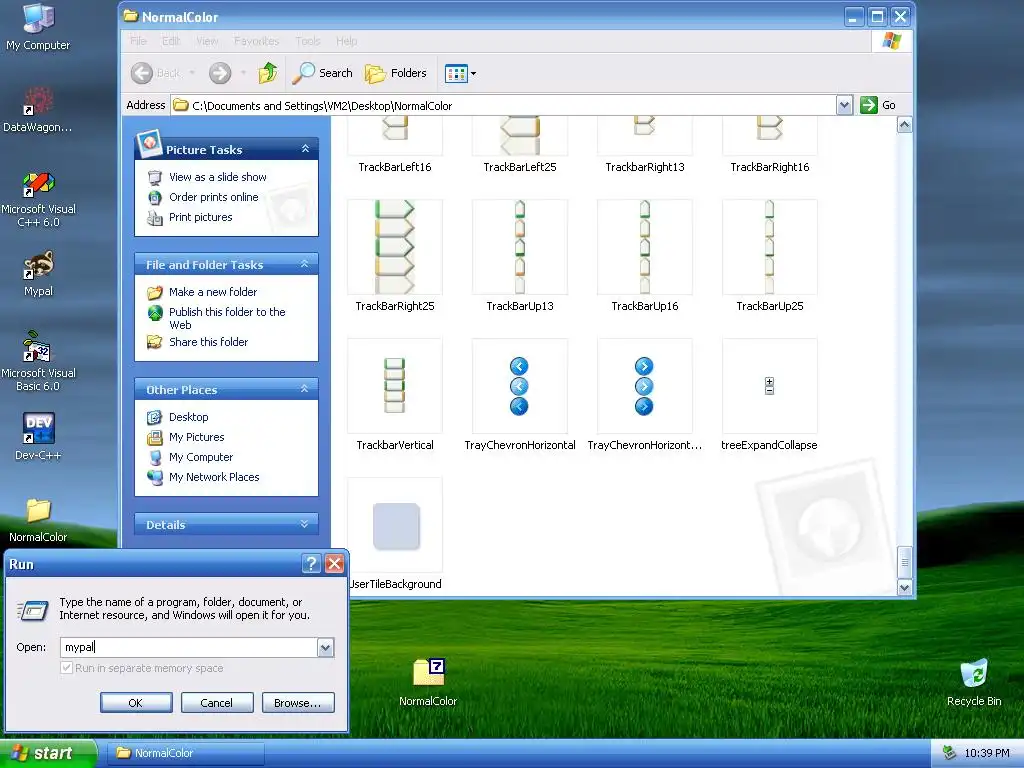Collapse the Picture Tasks panel
Screen dimensions: 1024x768
click(x=305, y=149)
